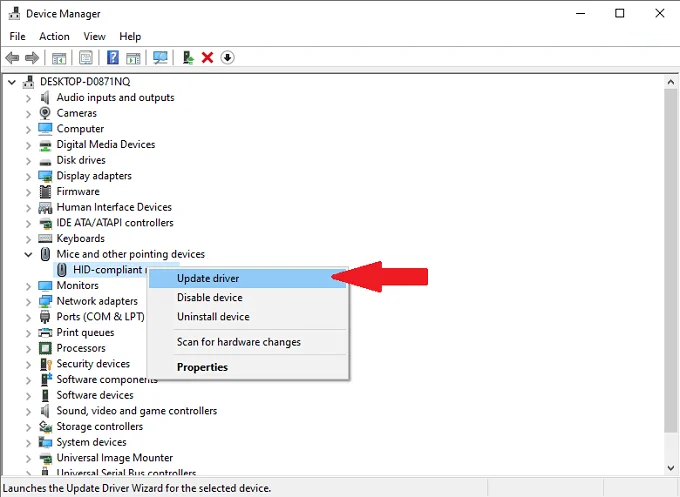Viewport: 680px width, 497px height.
Task: Open the Help question-mark toolbar icon
Action: (113, 57)
